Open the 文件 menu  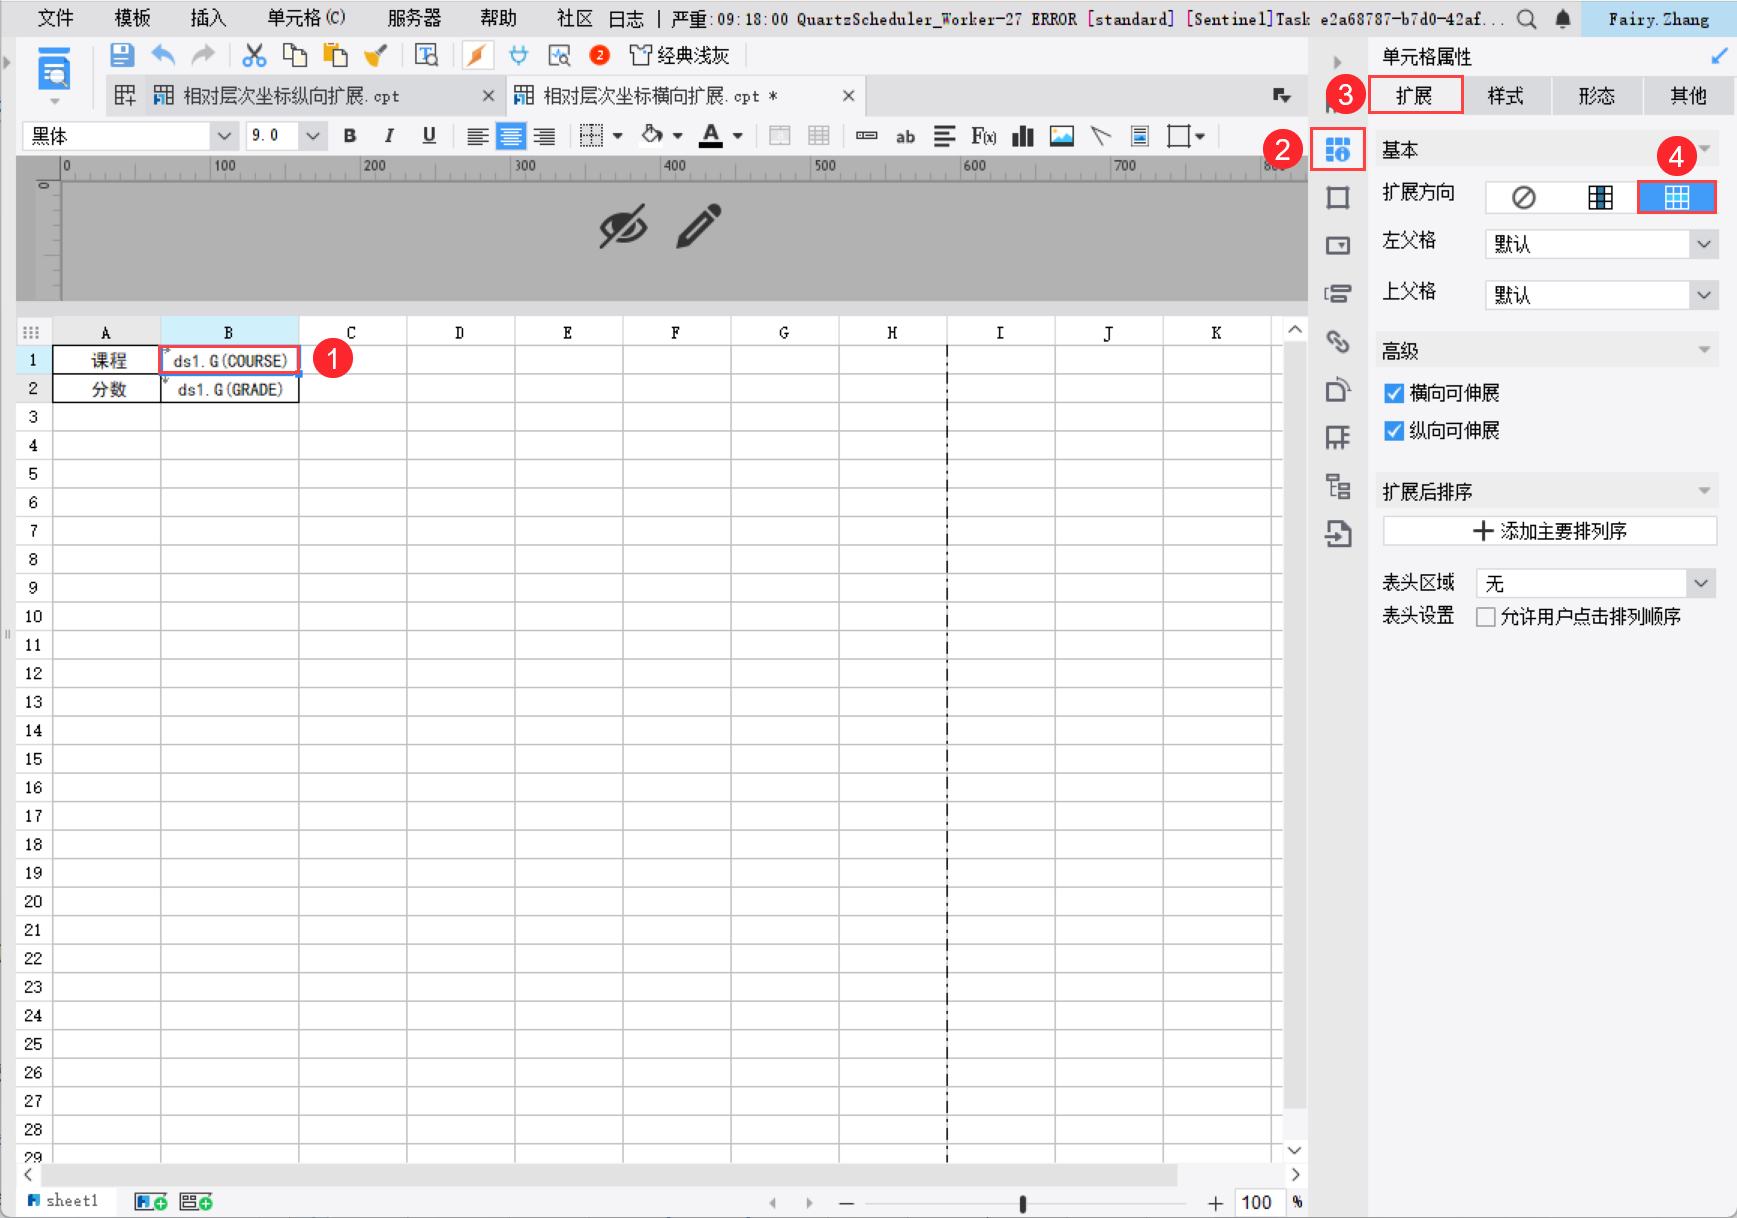(55, 18)
